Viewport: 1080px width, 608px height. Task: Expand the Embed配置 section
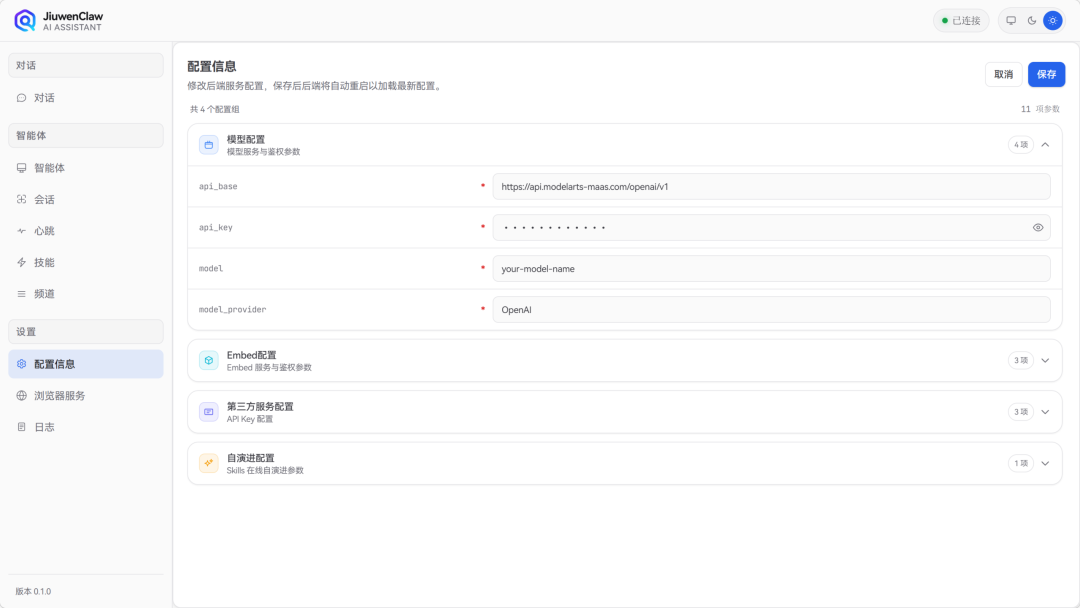click(1045, 359)
